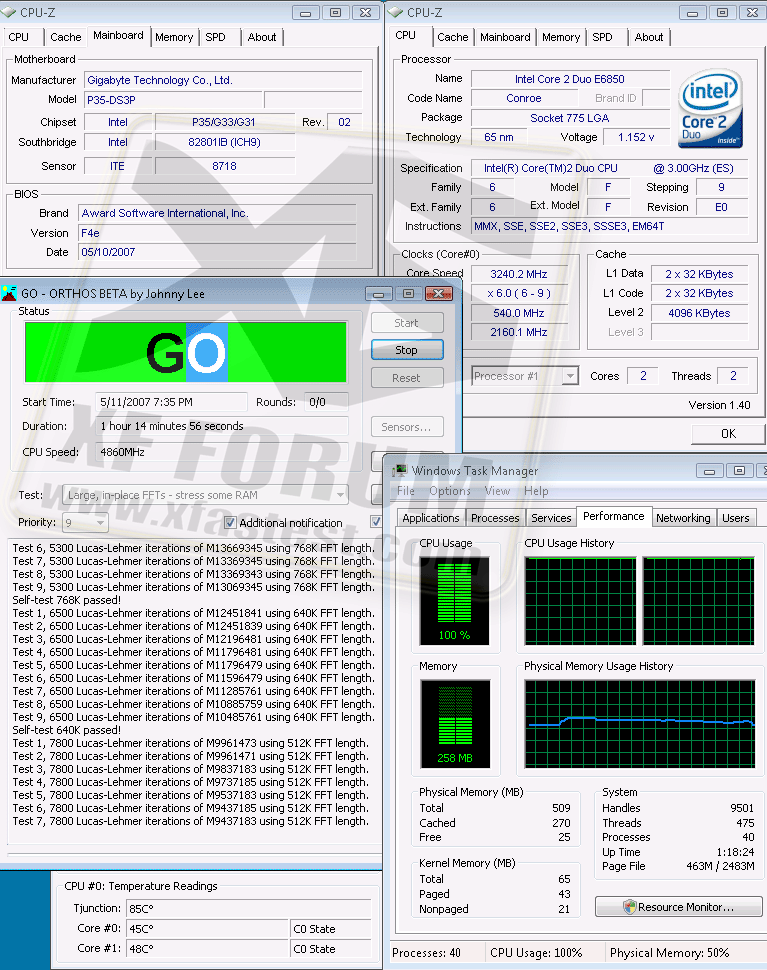767x970 pixels.
Task: Click the Intel Core 2 Duo E6850 name field
Action: pos(570,79)
